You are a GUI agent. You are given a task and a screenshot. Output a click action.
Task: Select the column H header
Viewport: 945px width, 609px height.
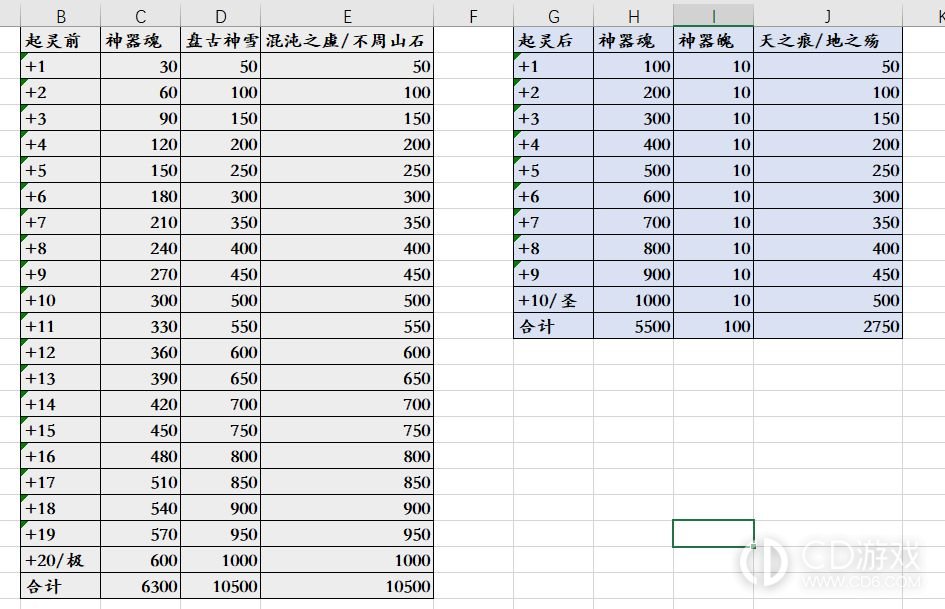point(633,16)
